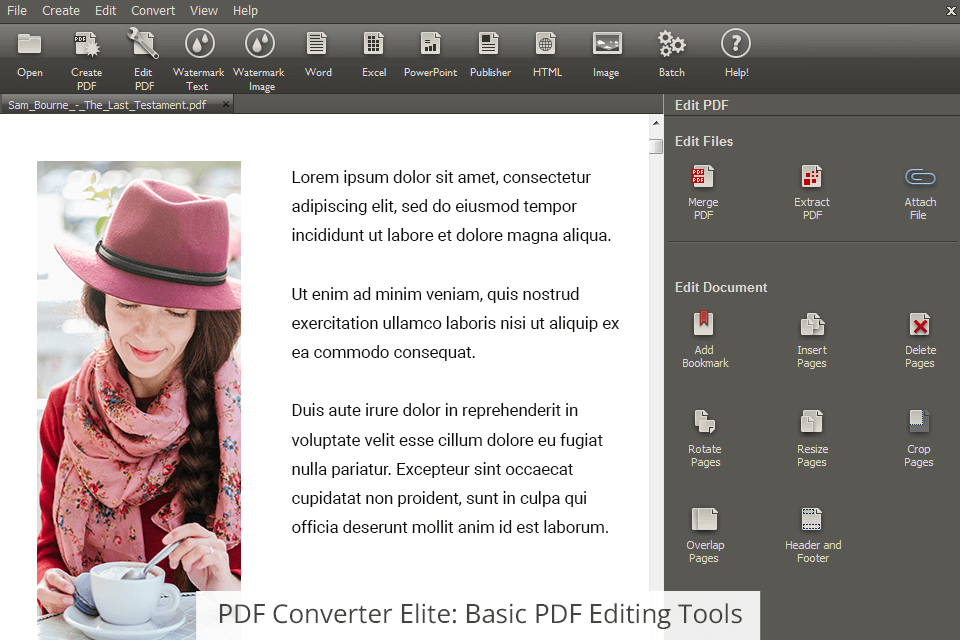Click the Open folder icon
Viewport: 960px width, 640px height.
click(29, 44)
